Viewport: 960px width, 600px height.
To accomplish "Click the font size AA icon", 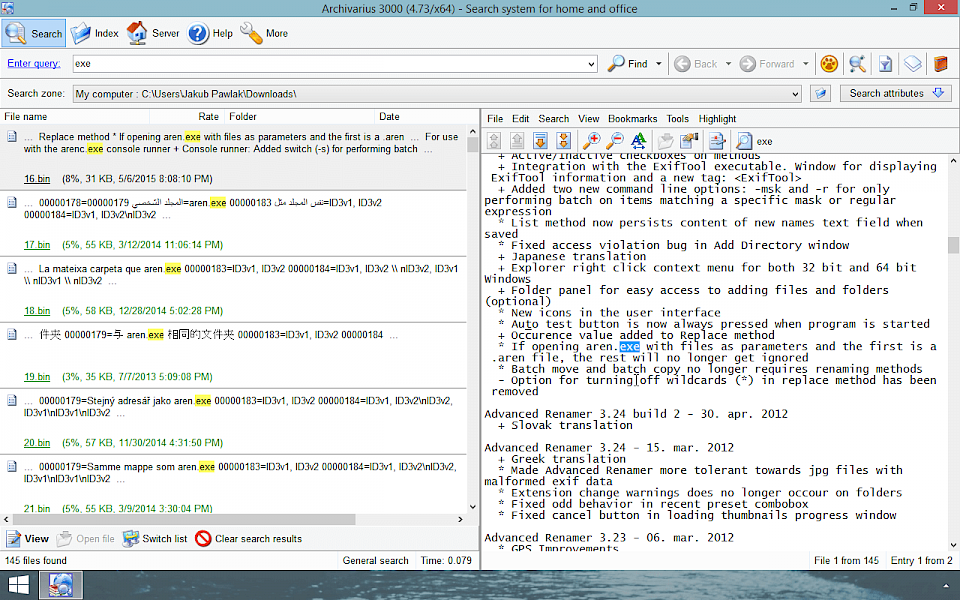I will [639, 141].
